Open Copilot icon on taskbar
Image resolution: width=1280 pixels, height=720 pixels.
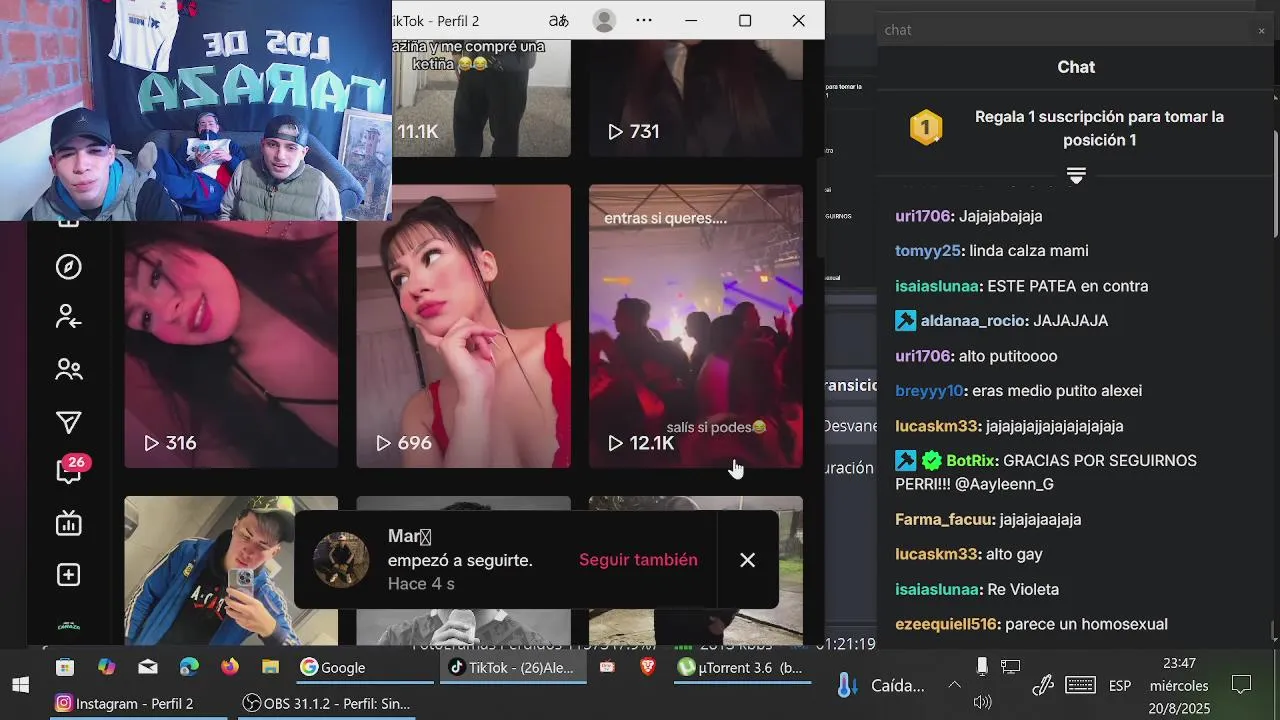tap(106, 667)
